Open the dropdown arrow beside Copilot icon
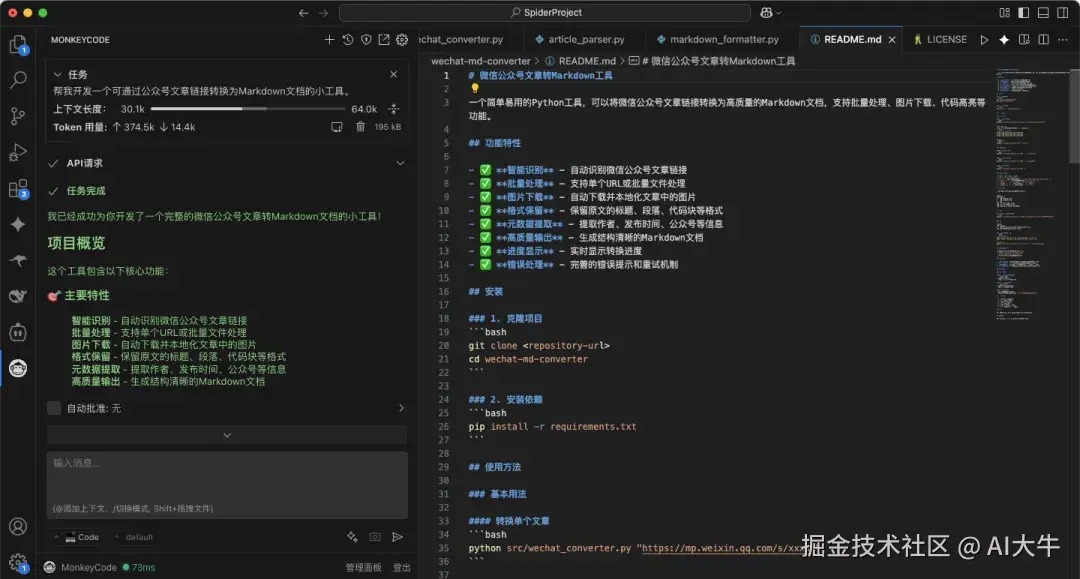Image resolution: width=1080 pixels, height=579 pixels. click(x=779, y=13)
